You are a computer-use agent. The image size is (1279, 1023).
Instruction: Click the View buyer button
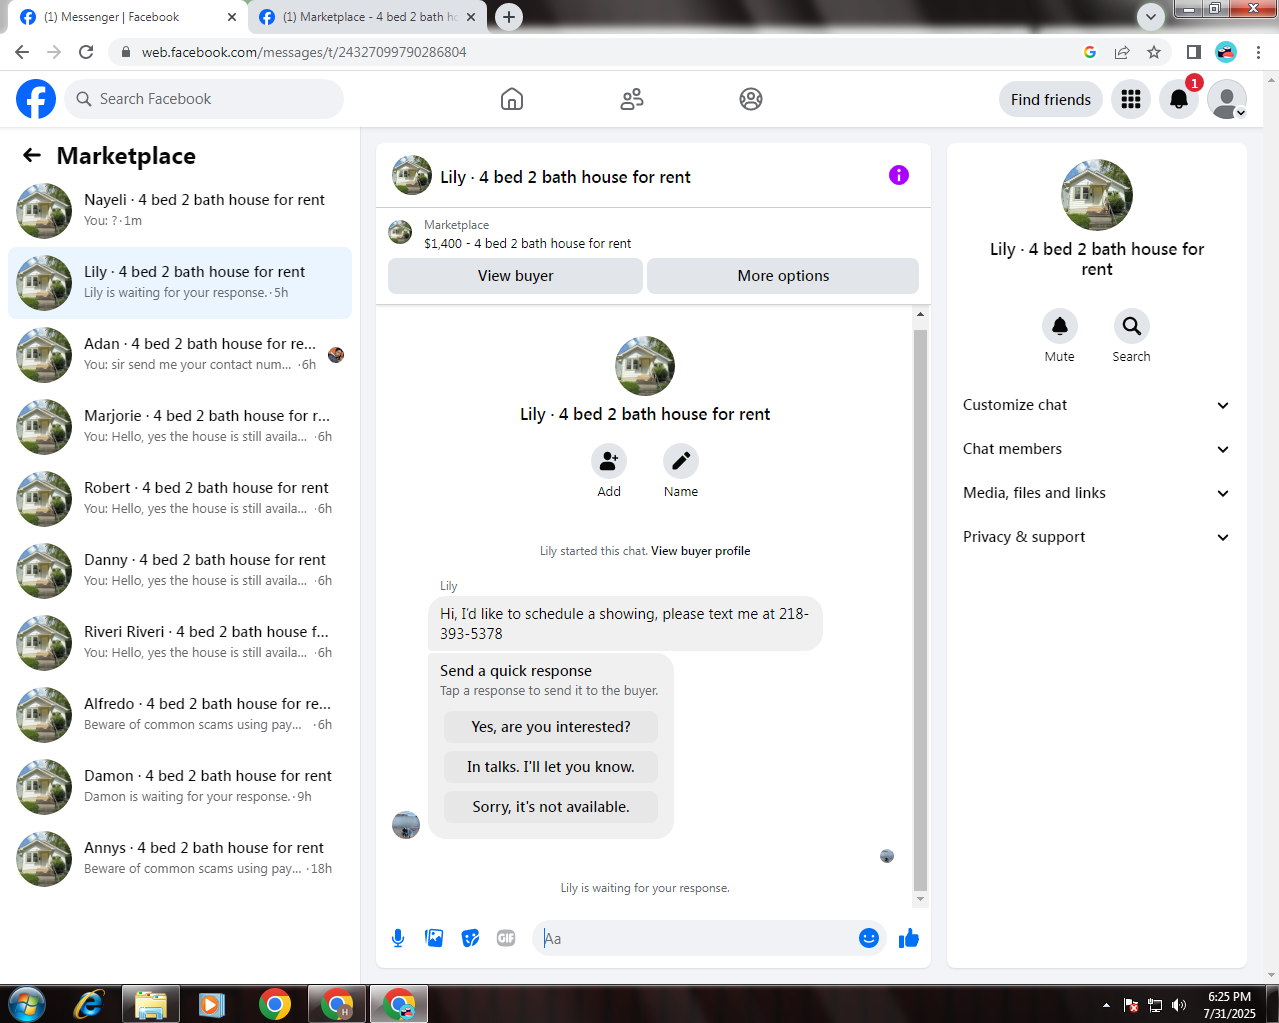pos(515,276)
